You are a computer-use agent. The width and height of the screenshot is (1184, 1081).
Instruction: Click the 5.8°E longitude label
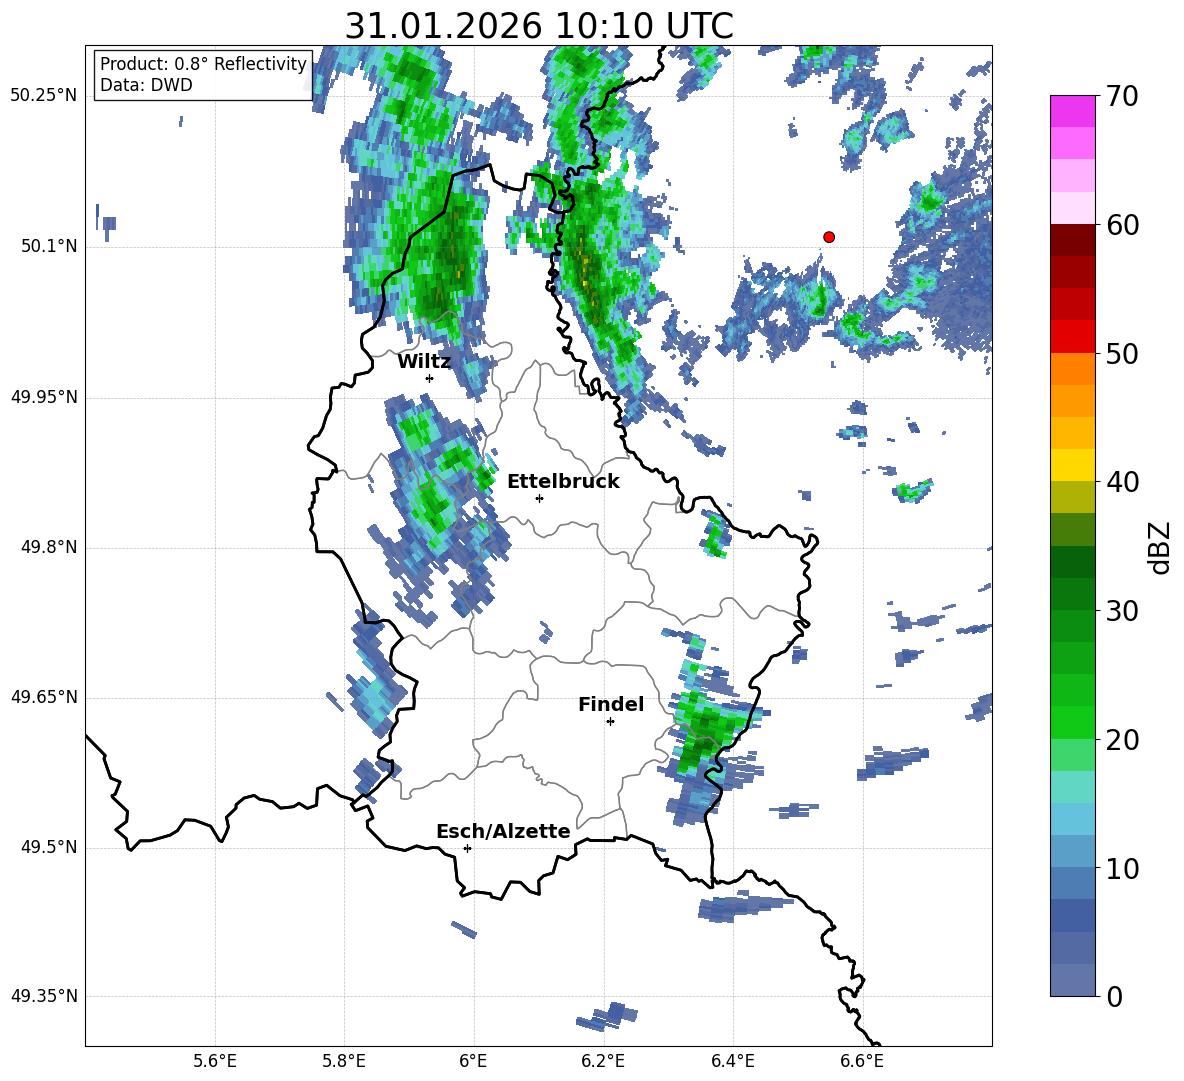coord(344,1061)
